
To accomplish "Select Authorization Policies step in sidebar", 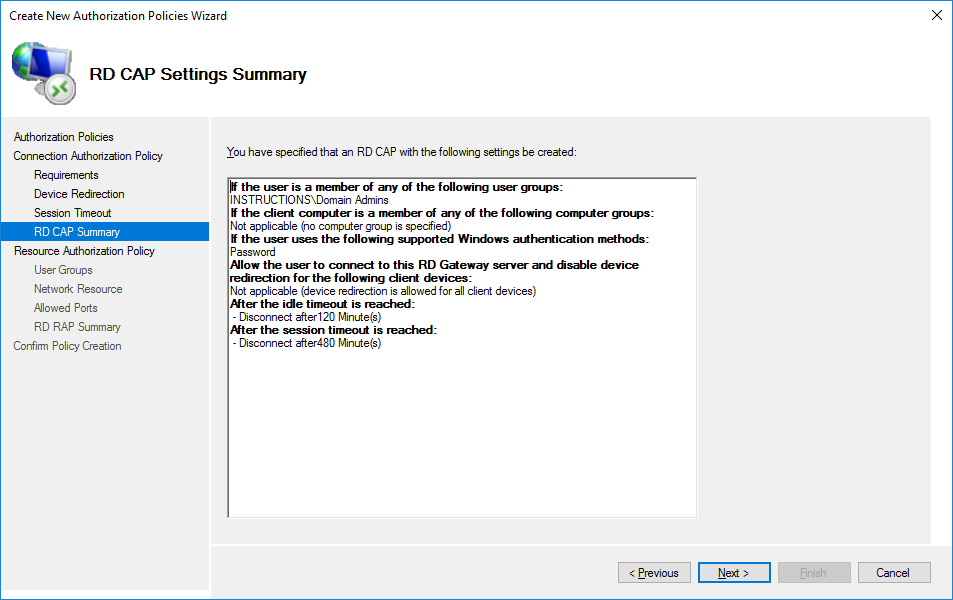I will pos(63,137).
